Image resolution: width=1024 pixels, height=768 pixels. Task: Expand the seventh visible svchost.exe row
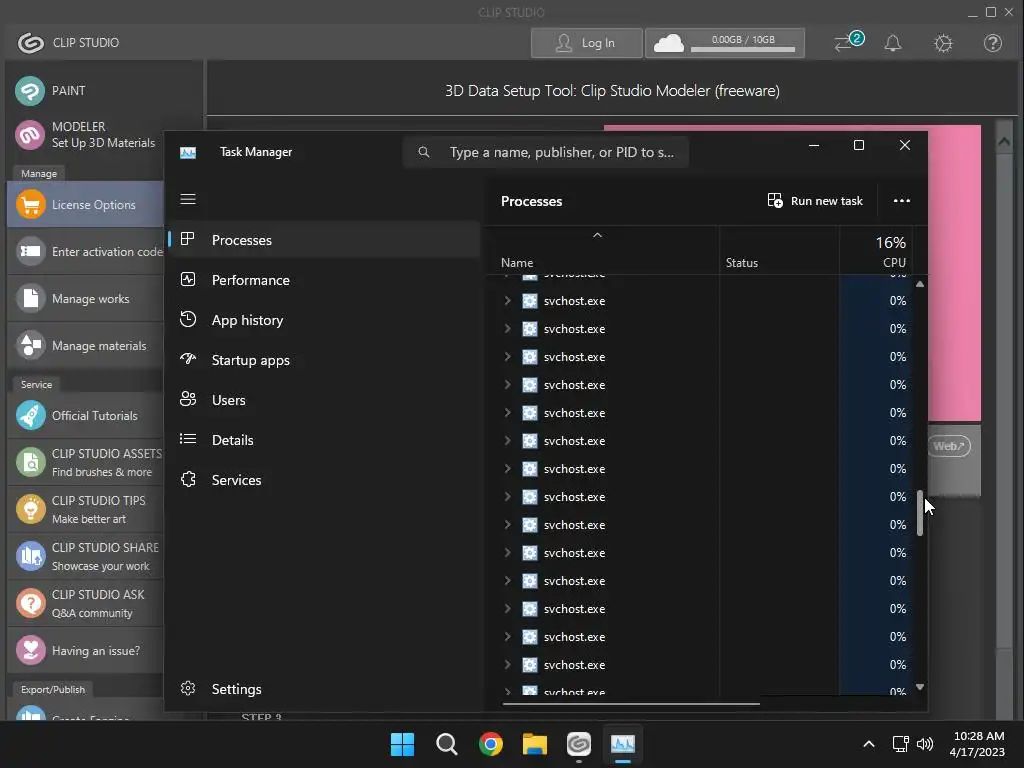507,469
